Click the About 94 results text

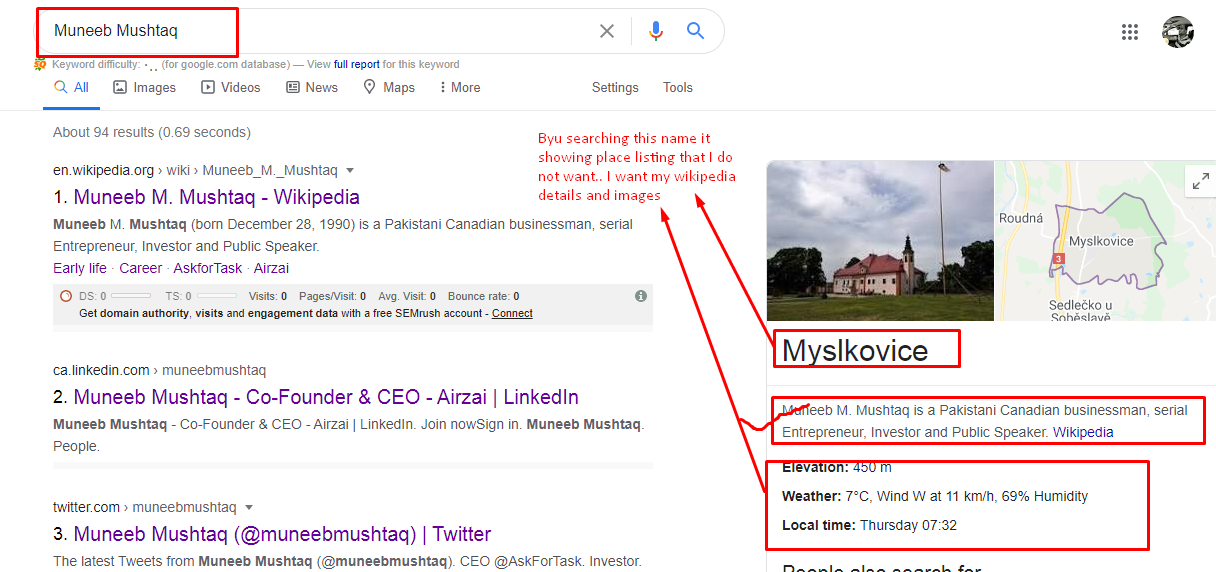[x=152, y=132]
